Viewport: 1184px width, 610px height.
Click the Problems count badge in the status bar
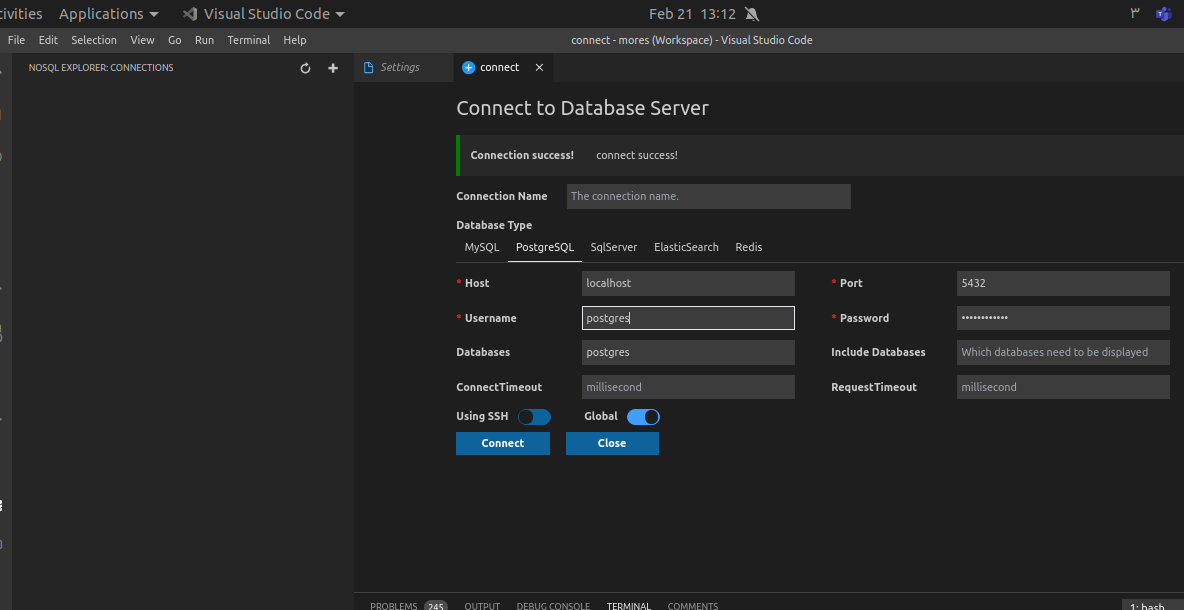[435, 606]
